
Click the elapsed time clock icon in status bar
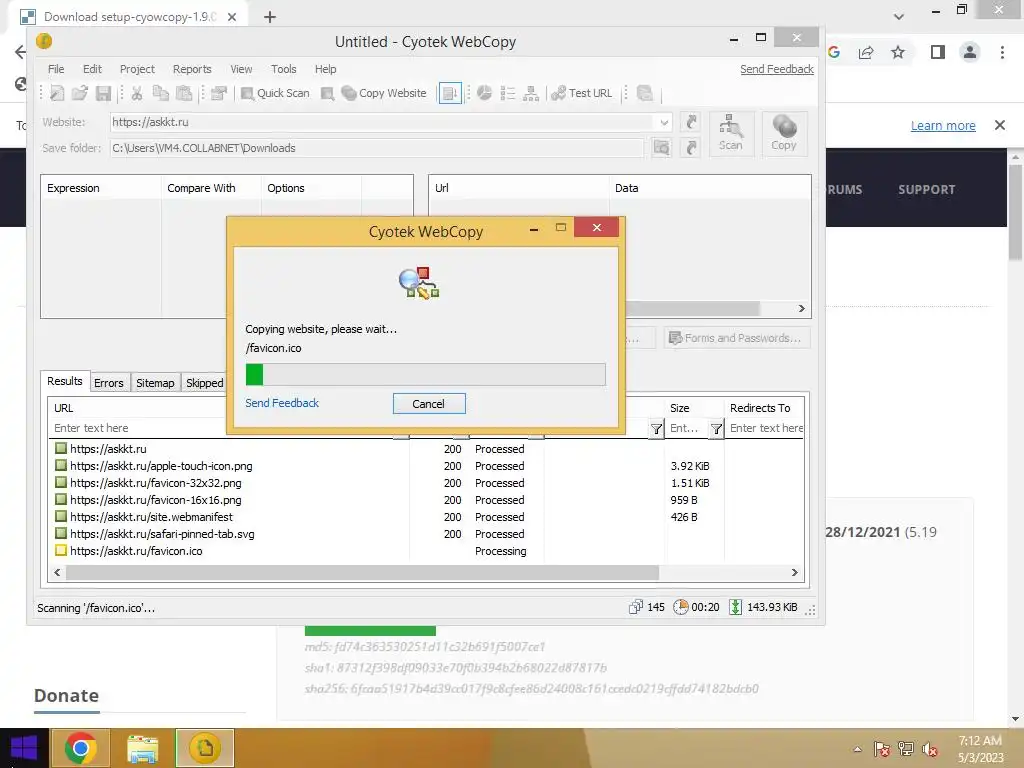coord(680,607)
